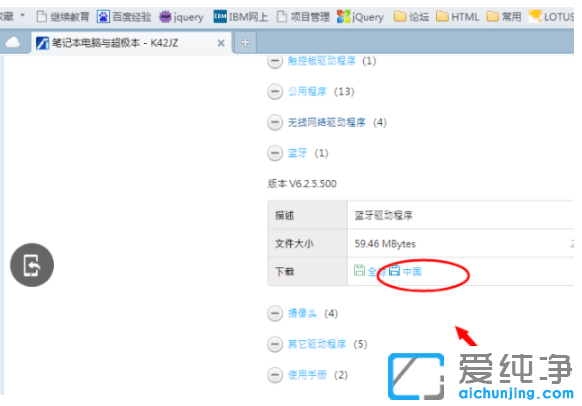Screen dimensions: 582x406
Task: Toggle the 摄像头 (4) section circle
Action: (x=275, y=314)
